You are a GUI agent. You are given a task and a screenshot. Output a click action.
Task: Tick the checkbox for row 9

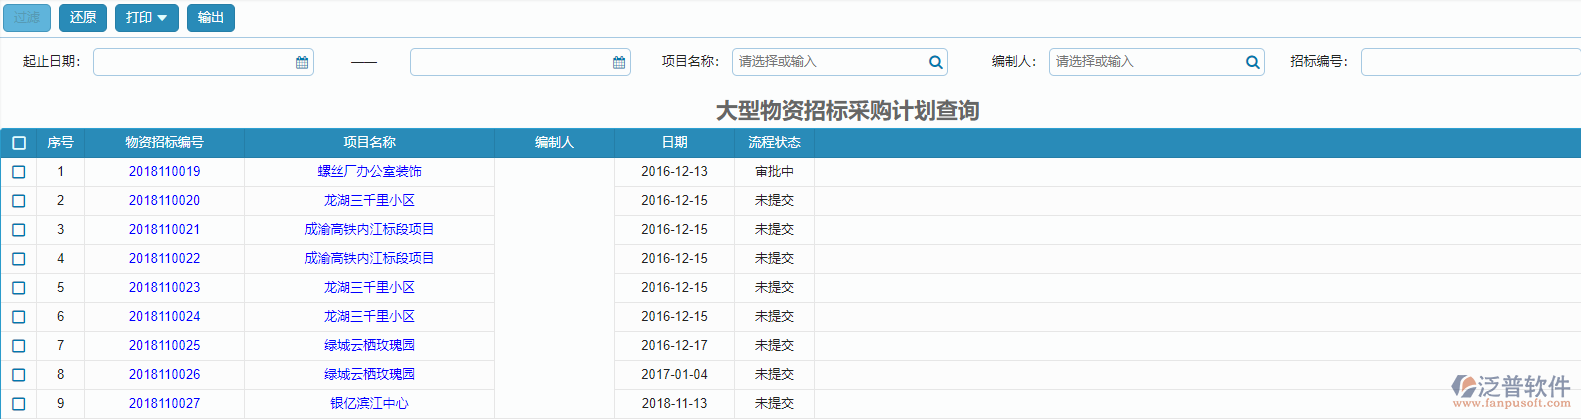[x=19, y=404]
